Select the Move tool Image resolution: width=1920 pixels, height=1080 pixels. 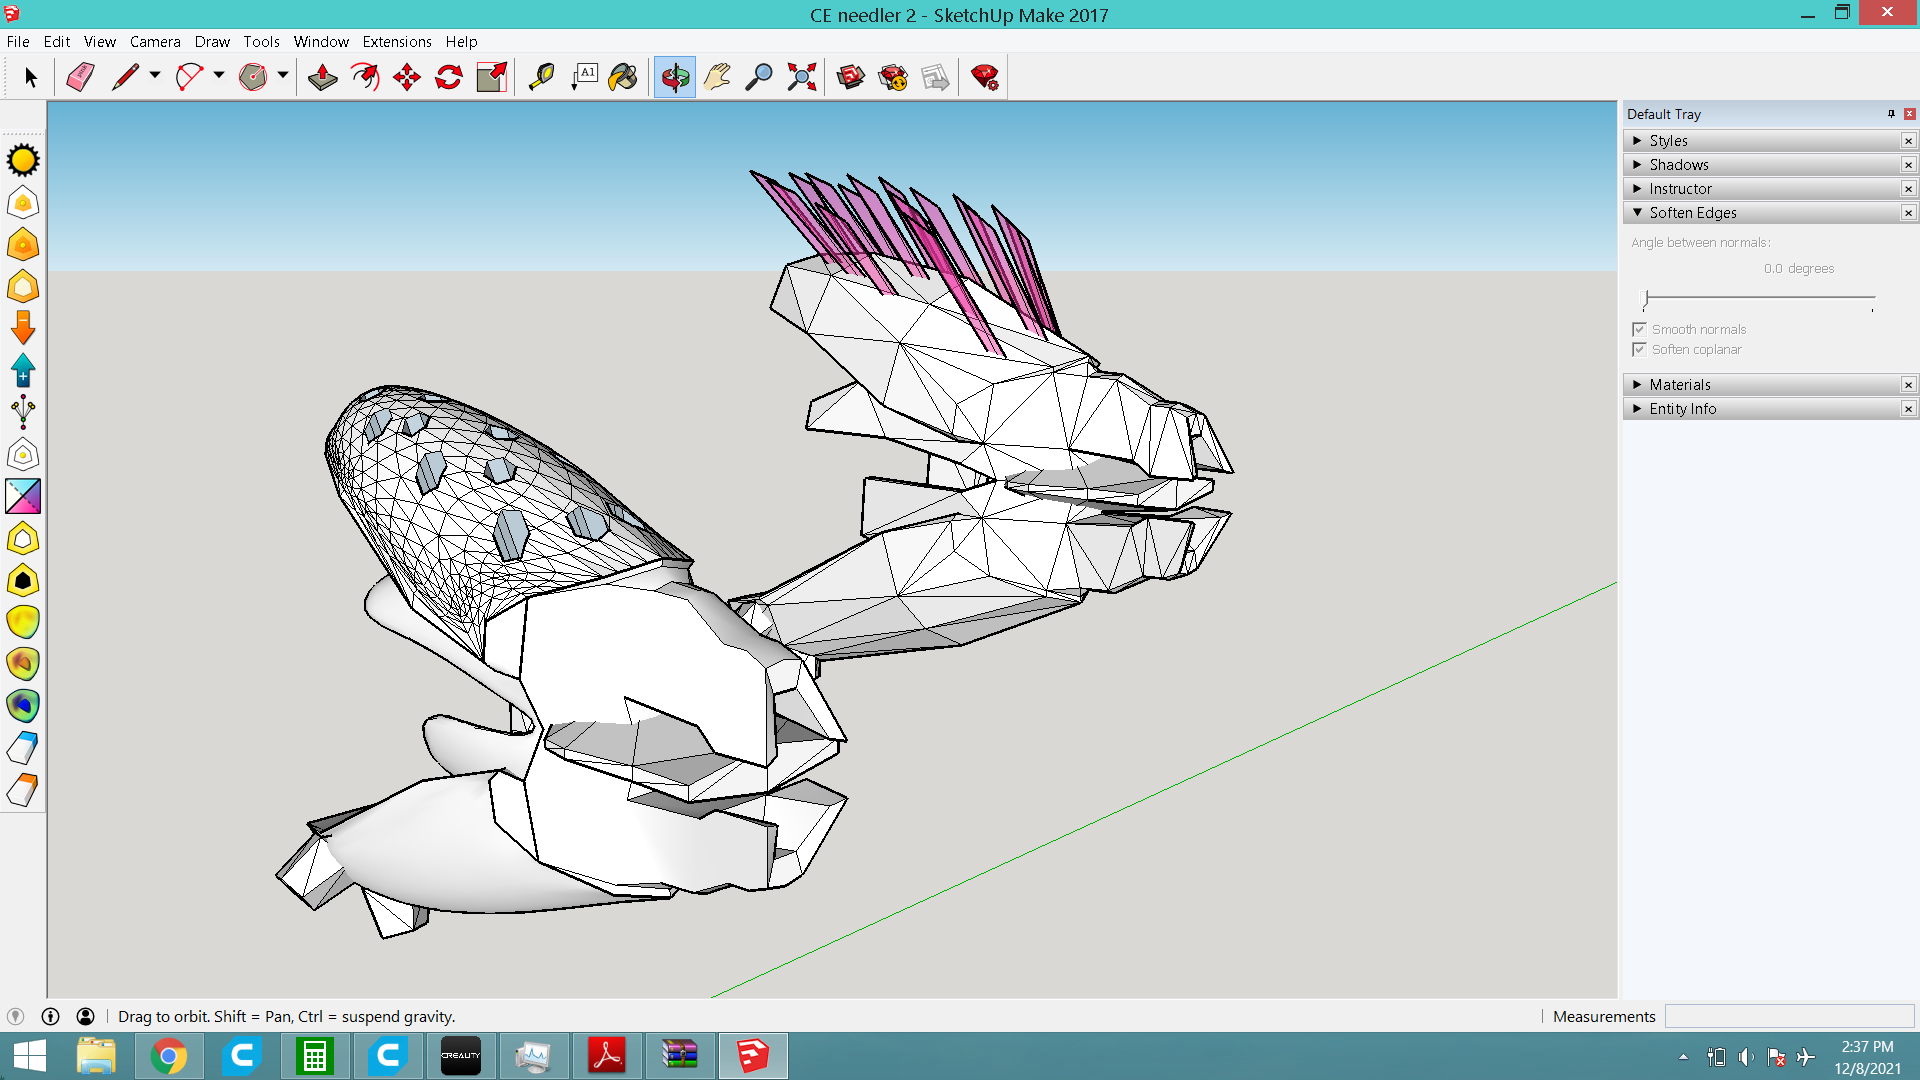click(x=407, y=77)
